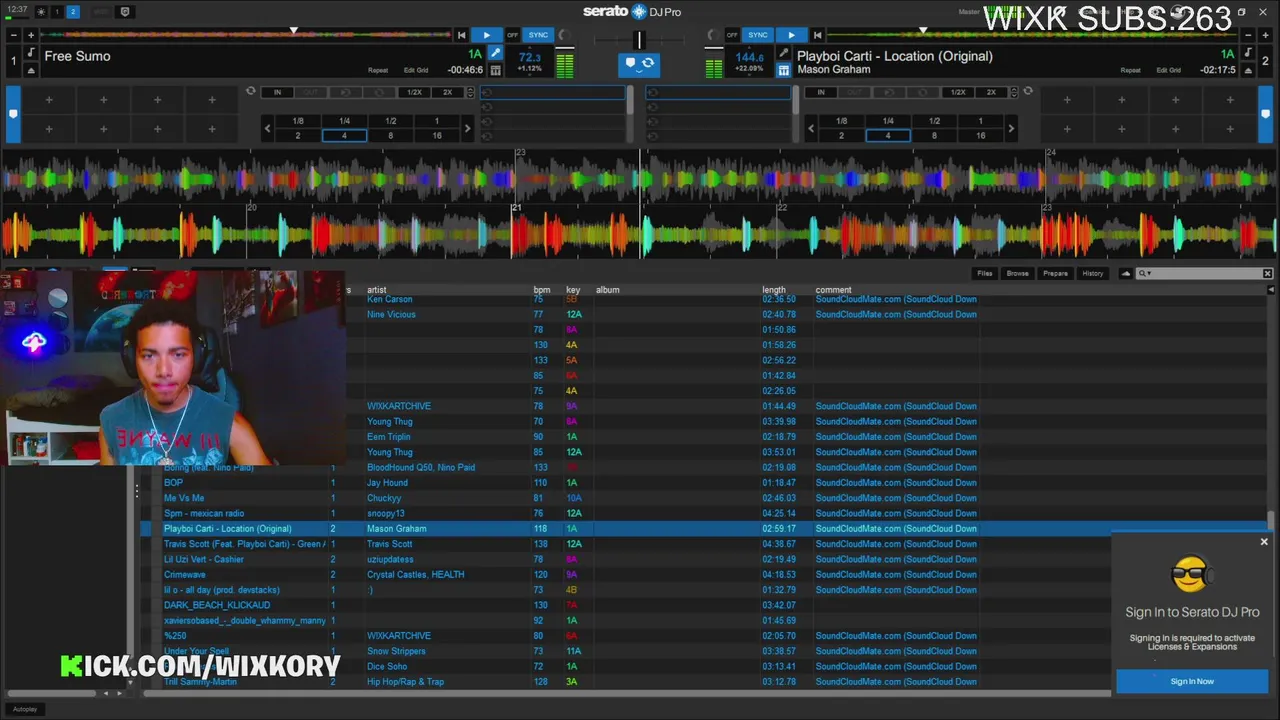Click shield icon in top bar
The width and height of the screenshot is (1280, 720).
(x=125, y=12)
